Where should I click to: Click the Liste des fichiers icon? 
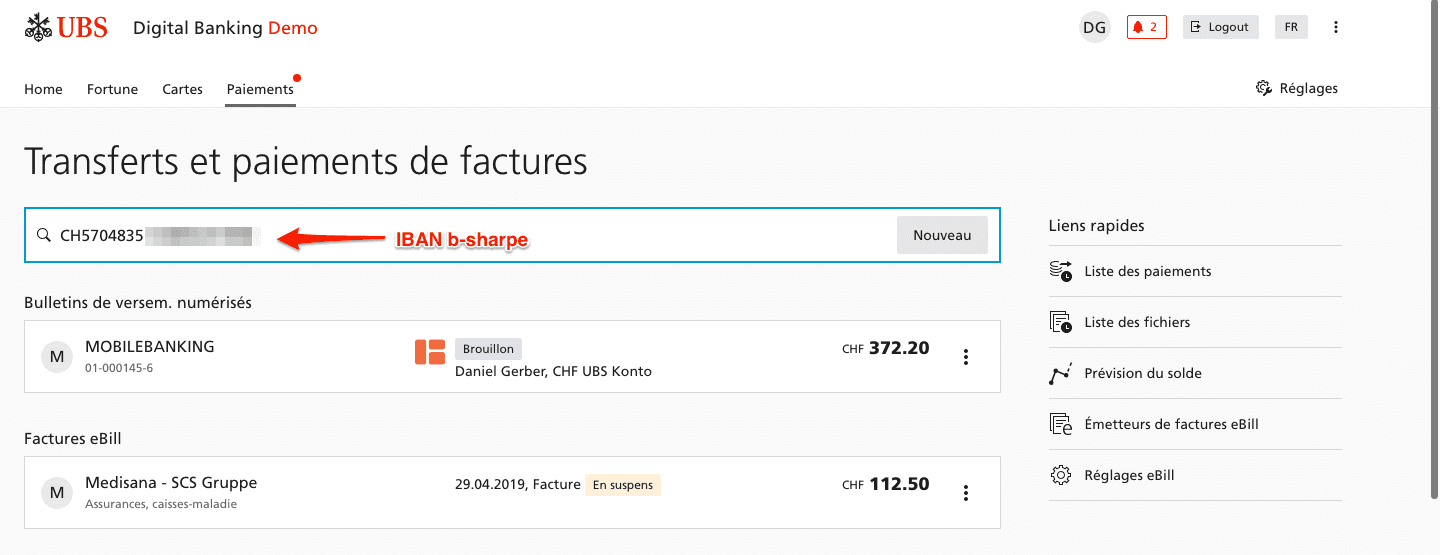tap(1061, 322)
